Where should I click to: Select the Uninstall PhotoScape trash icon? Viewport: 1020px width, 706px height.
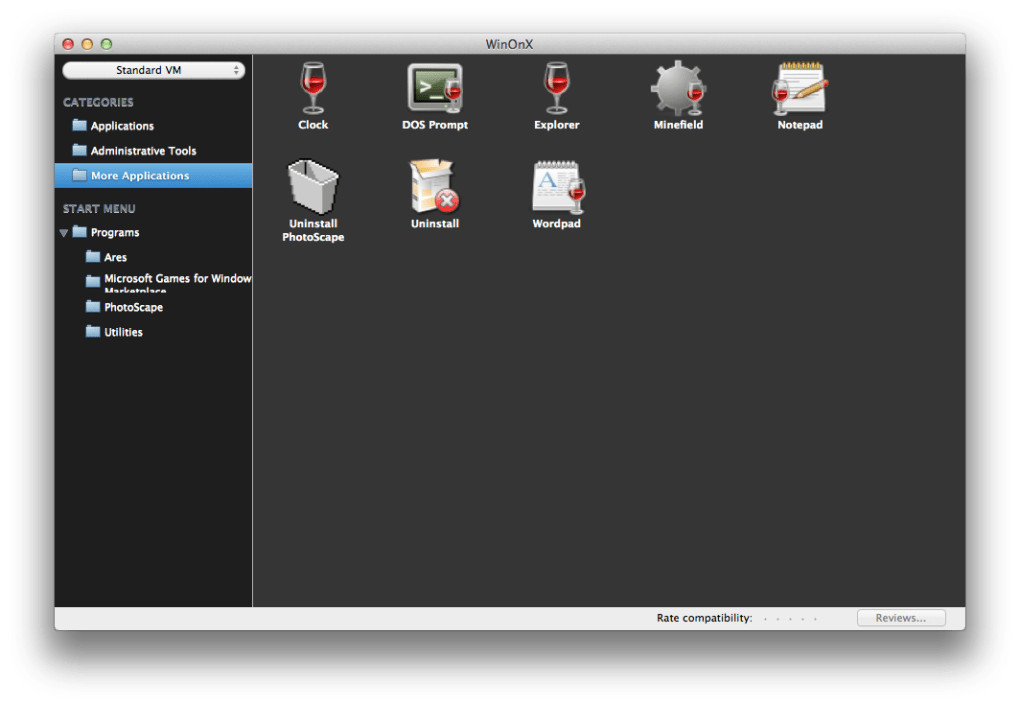(x=313, y=186)
